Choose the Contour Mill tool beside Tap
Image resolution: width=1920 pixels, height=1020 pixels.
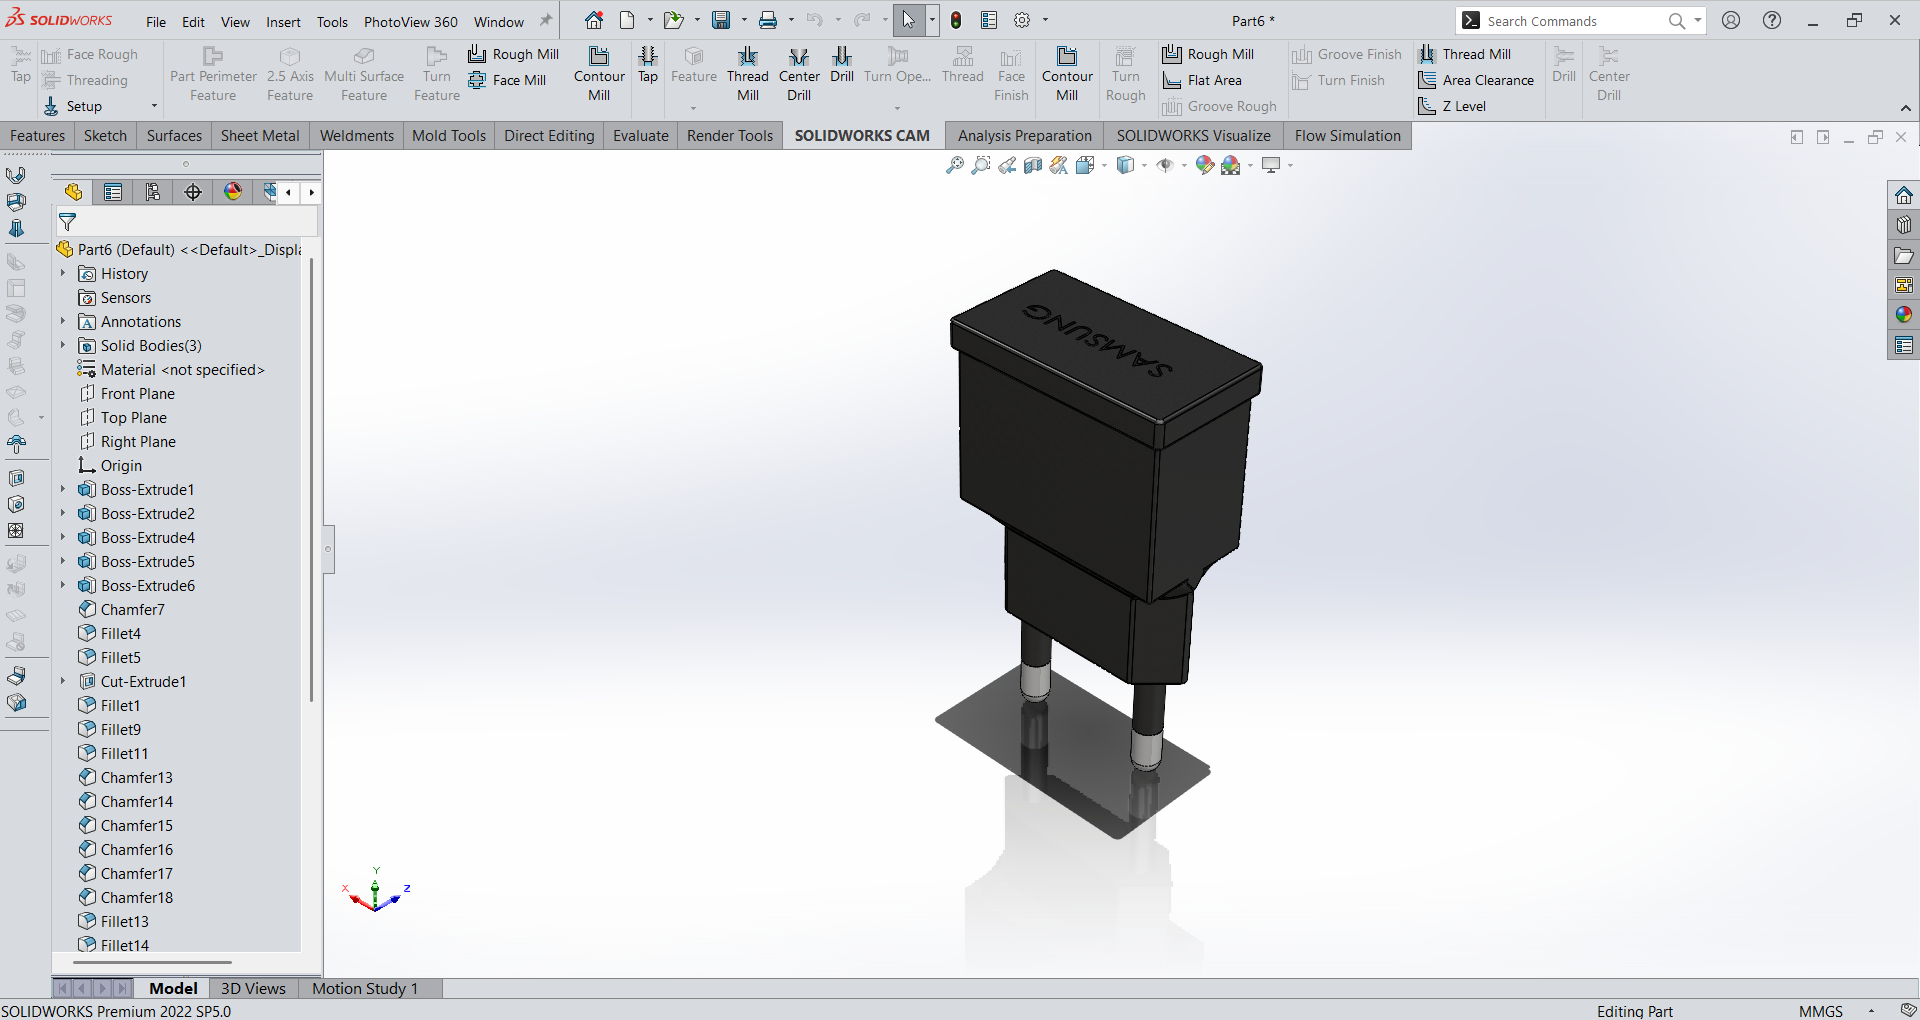coord(599,74)
